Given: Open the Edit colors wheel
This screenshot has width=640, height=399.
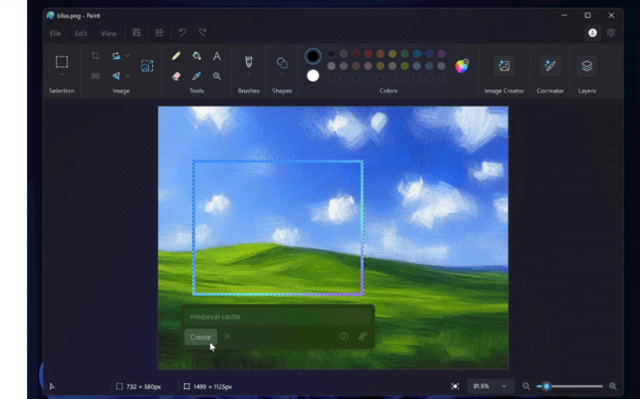Looking at the screenshot, I should click(462, 66).
